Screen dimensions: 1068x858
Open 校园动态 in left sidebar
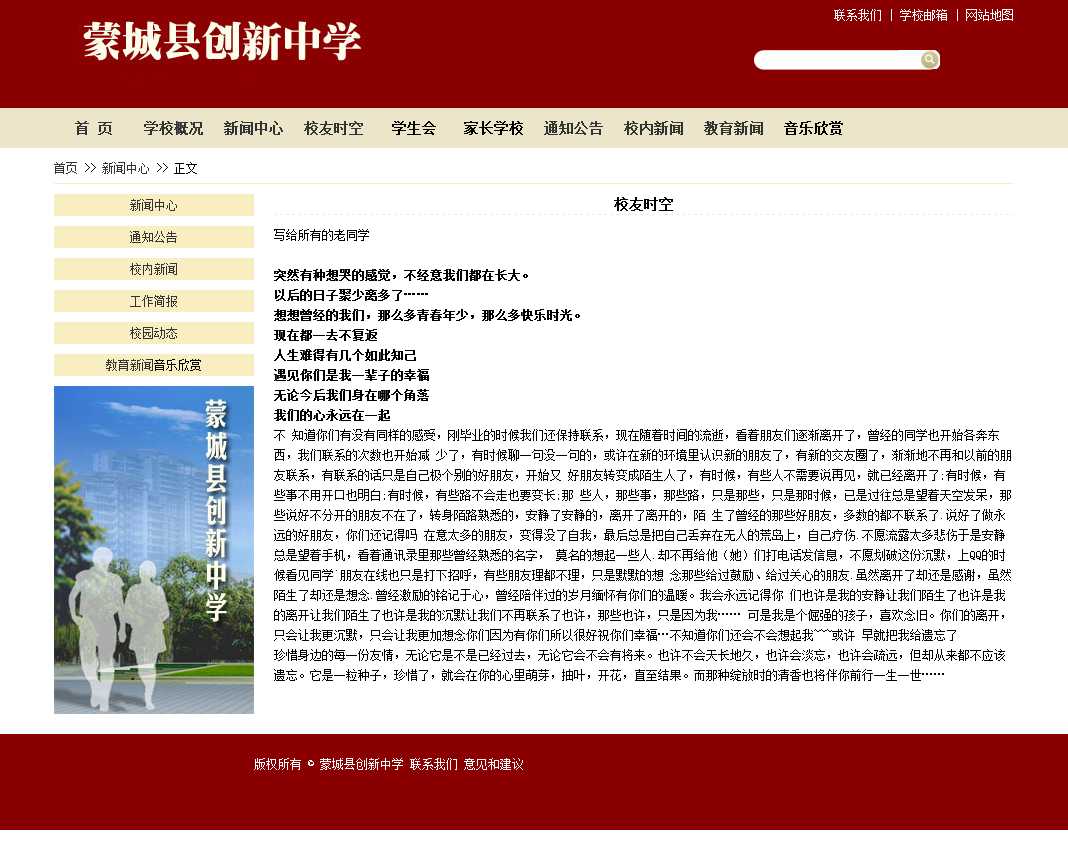[153, 334]
